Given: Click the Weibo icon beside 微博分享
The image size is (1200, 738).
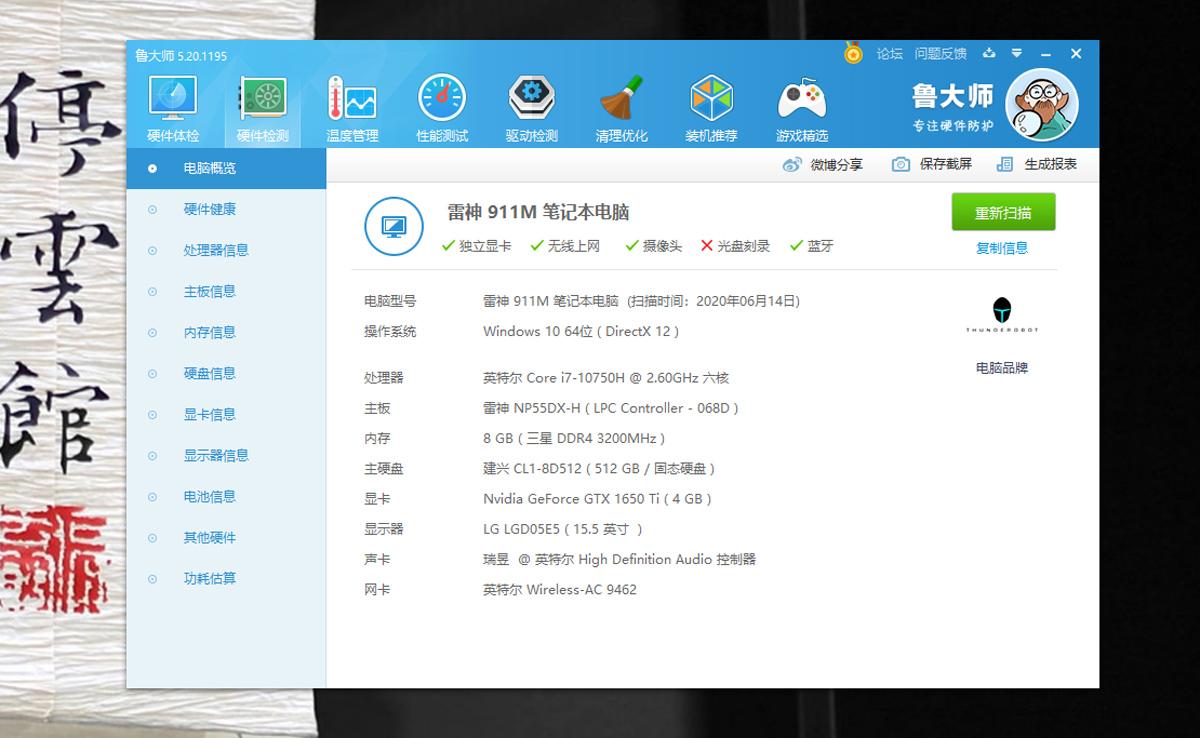Looking at the screenshot, I should pos(792,164).
